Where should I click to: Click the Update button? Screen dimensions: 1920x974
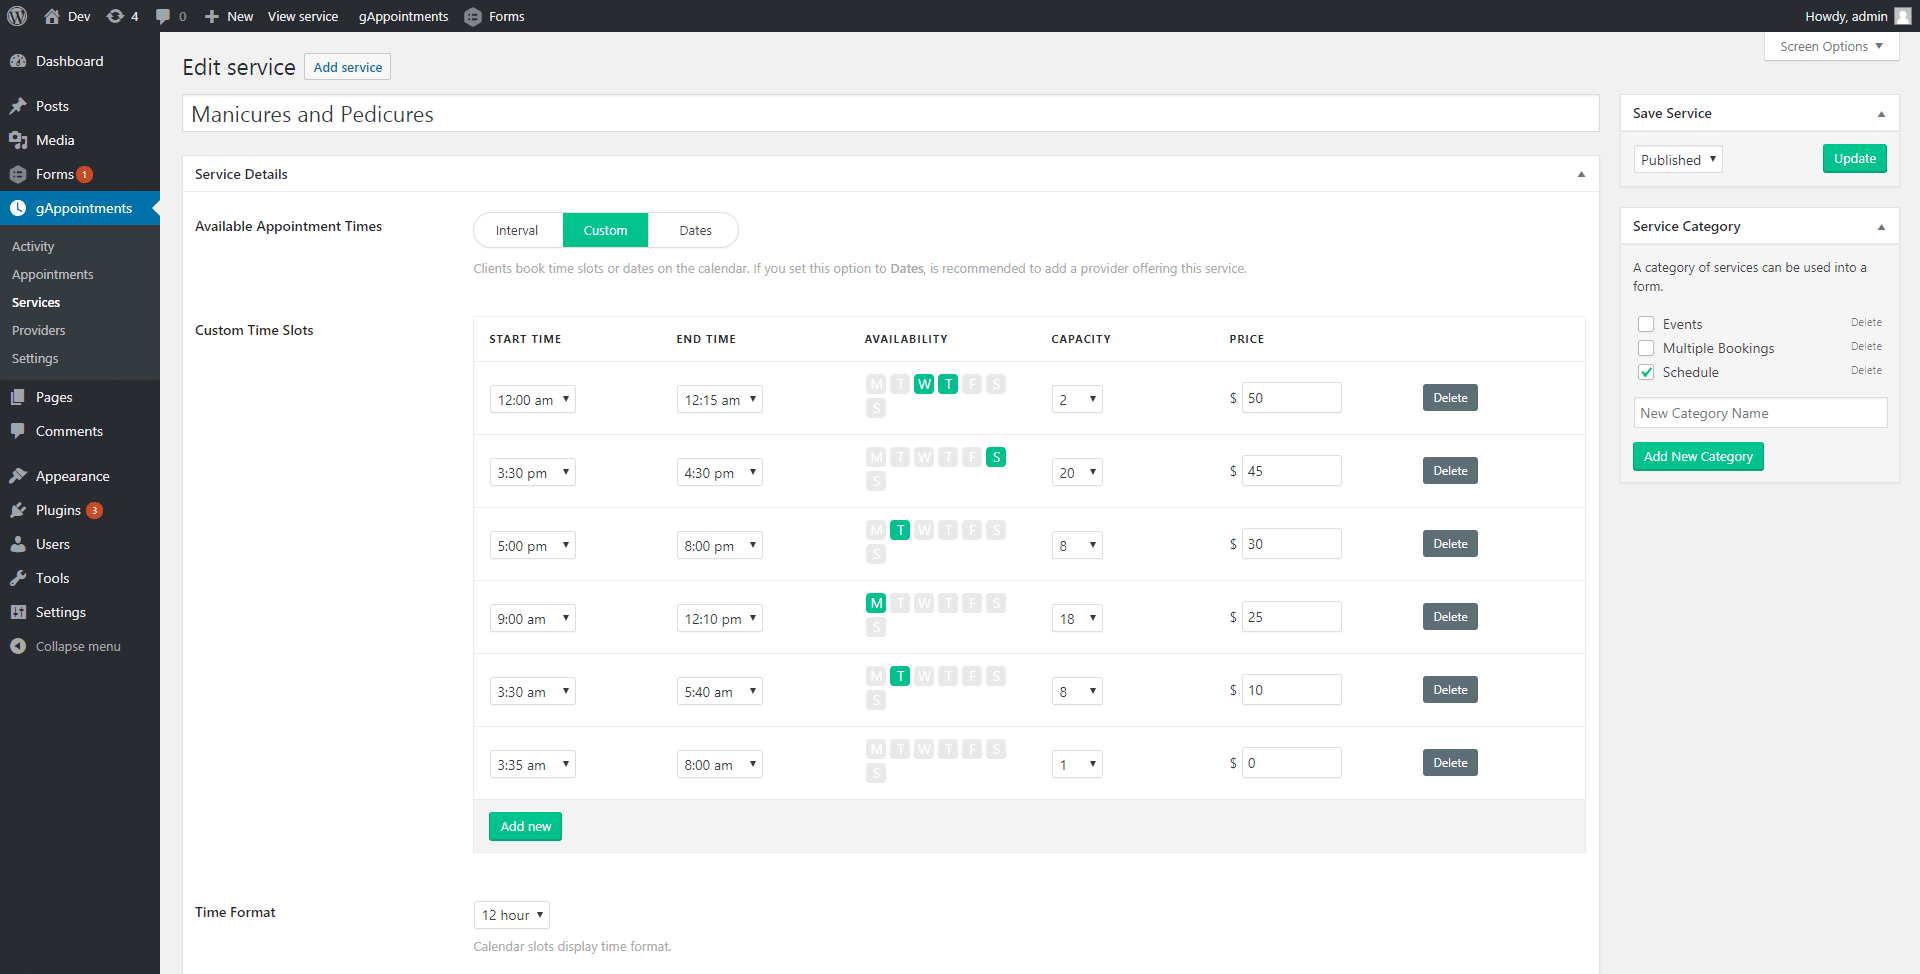coord(1854,159)
